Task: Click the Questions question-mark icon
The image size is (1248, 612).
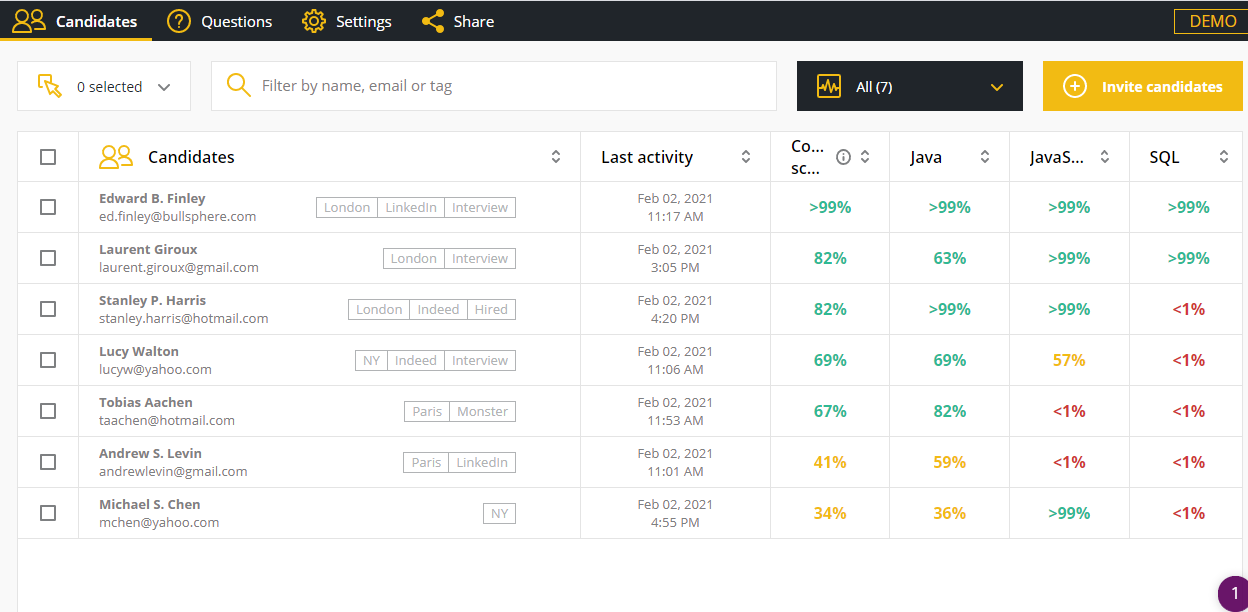Action: (x=179, y=21)
